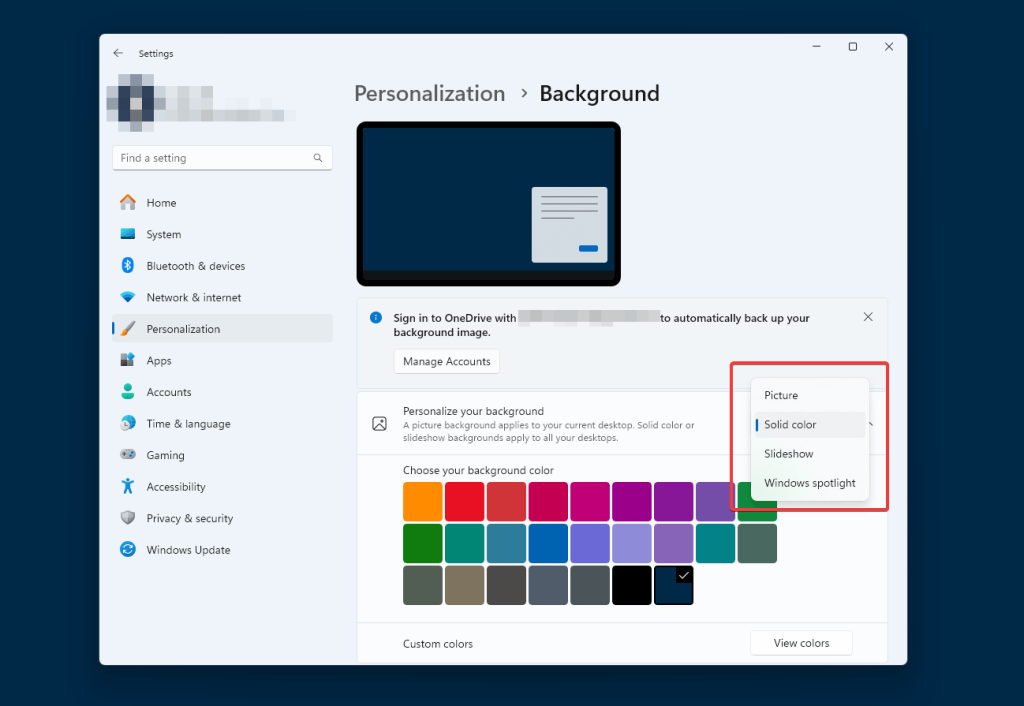
Task: Open the Accessibility icon
Action: [x=130, y=486]
